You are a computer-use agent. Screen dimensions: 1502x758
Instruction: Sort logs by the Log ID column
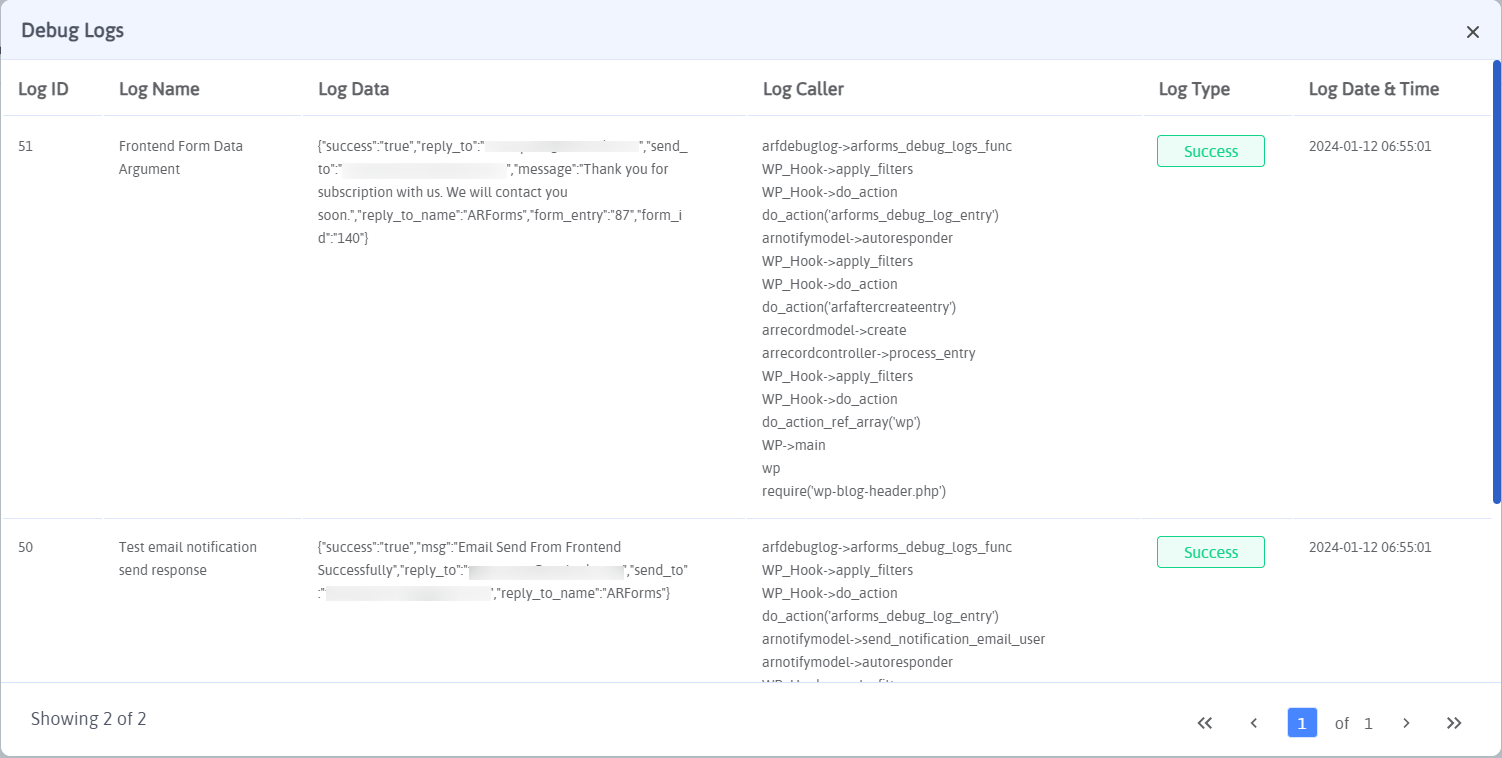tap(42, 88)
